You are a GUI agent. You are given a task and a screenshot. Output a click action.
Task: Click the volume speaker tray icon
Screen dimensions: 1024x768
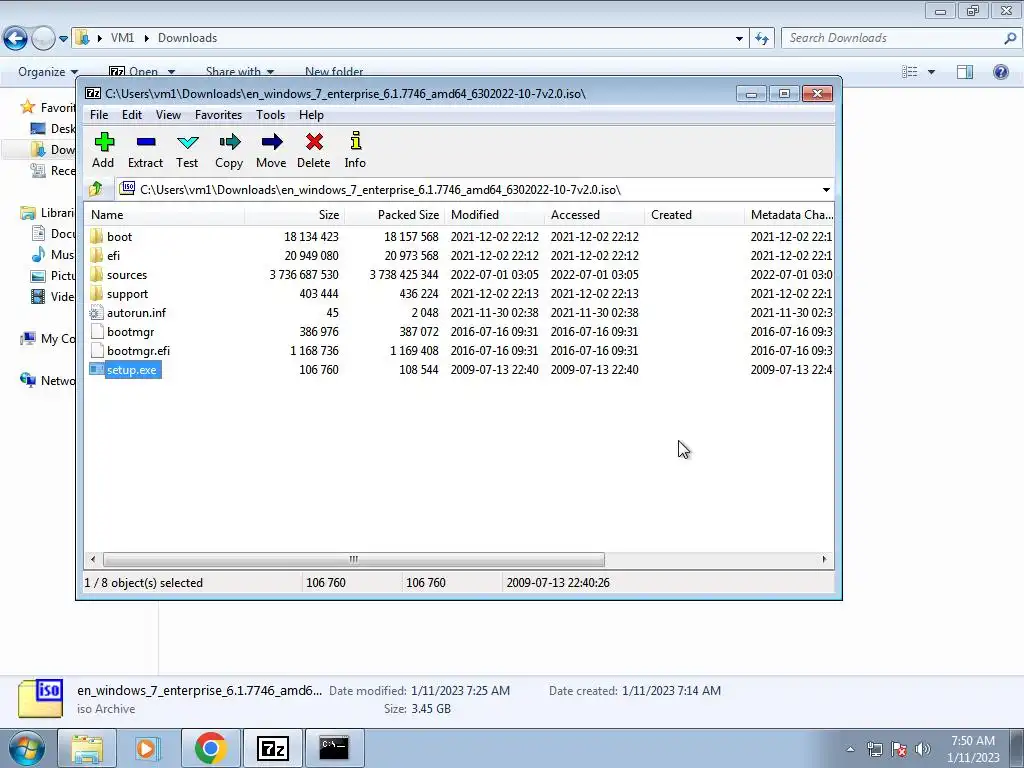(x=923, y=749)
